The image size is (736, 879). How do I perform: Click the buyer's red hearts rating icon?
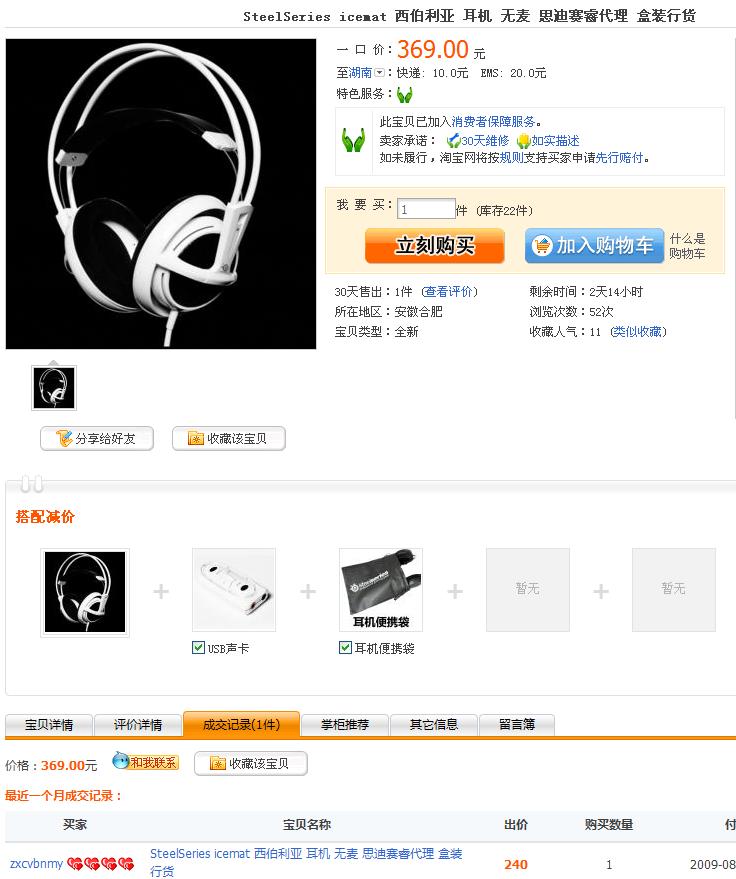click(x=100, y=863)
